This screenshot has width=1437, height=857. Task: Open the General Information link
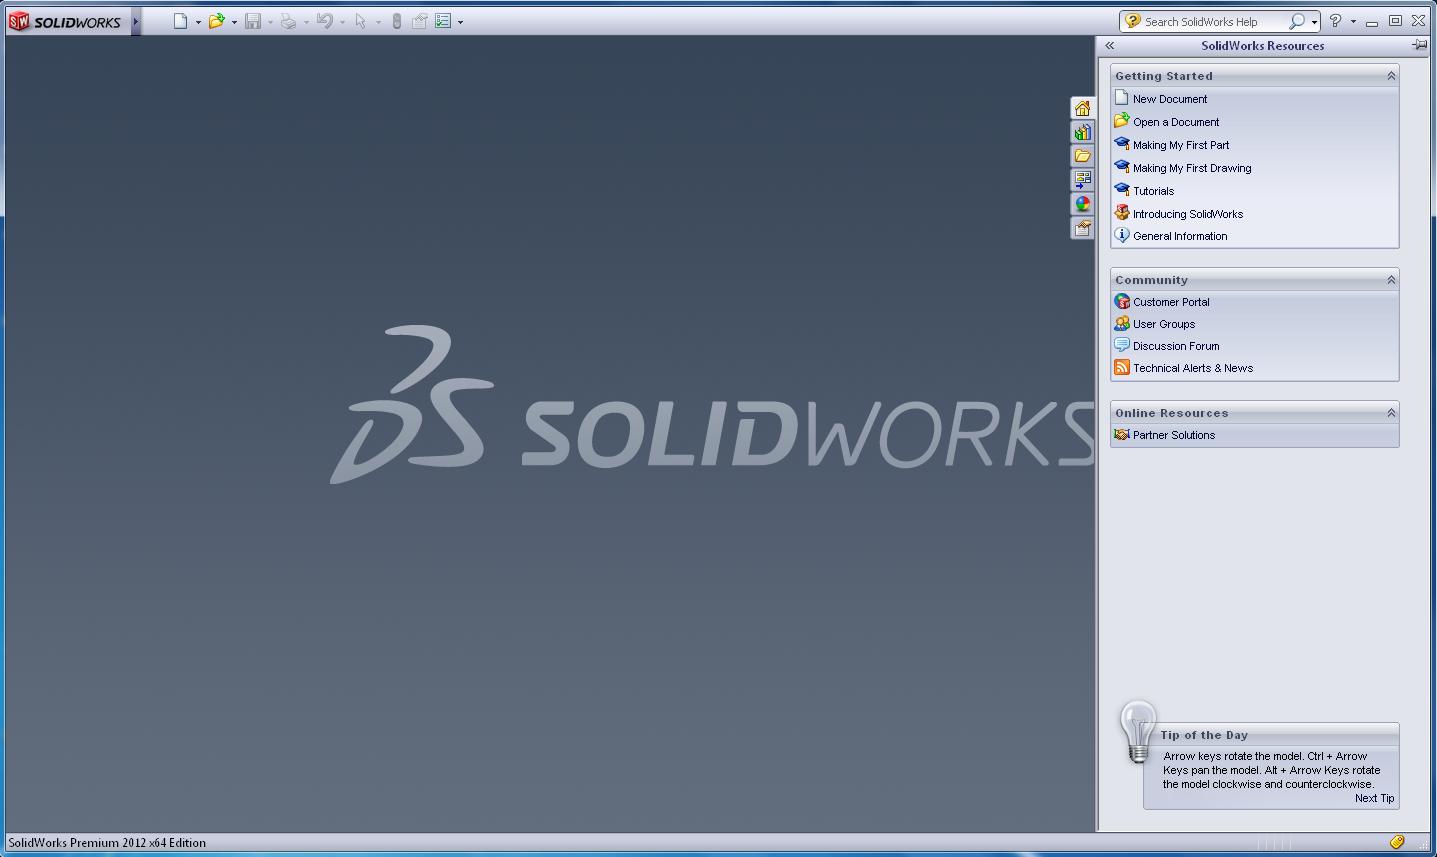1180,236
